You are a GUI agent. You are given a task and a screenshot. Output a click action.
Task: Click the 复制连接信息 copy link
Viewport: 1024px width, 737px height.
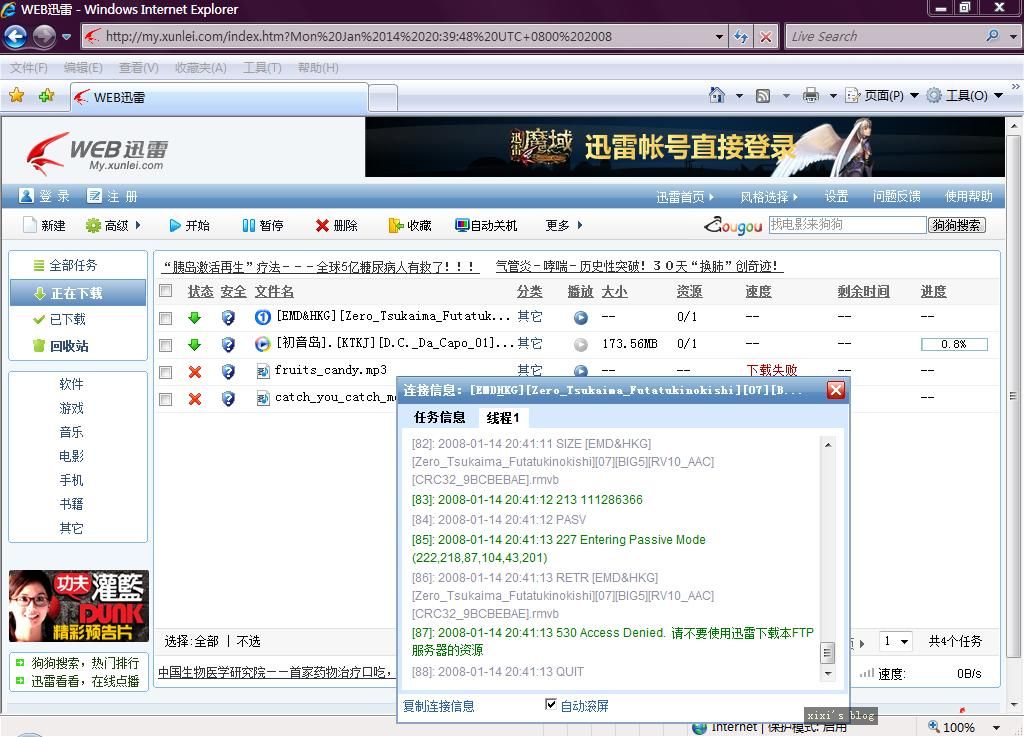(x=438, y=706)
